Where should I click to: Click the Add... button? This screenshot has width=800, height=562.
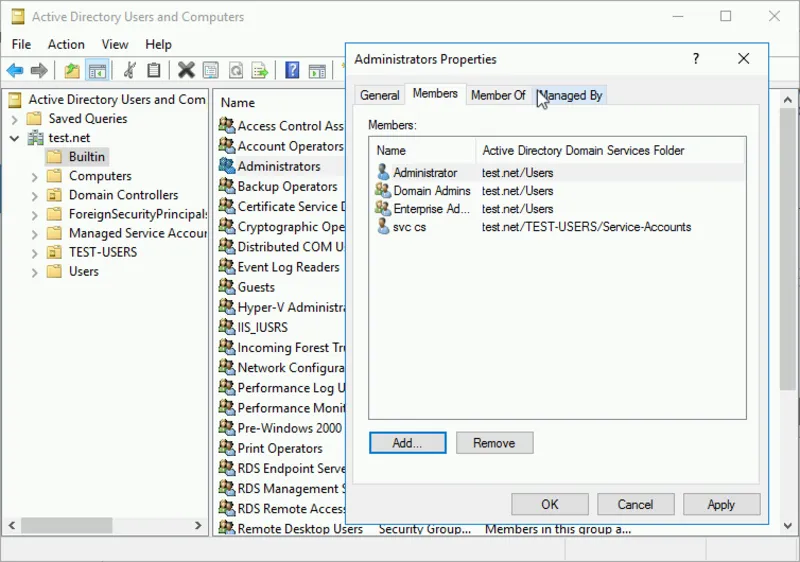(x=408, y=443)
